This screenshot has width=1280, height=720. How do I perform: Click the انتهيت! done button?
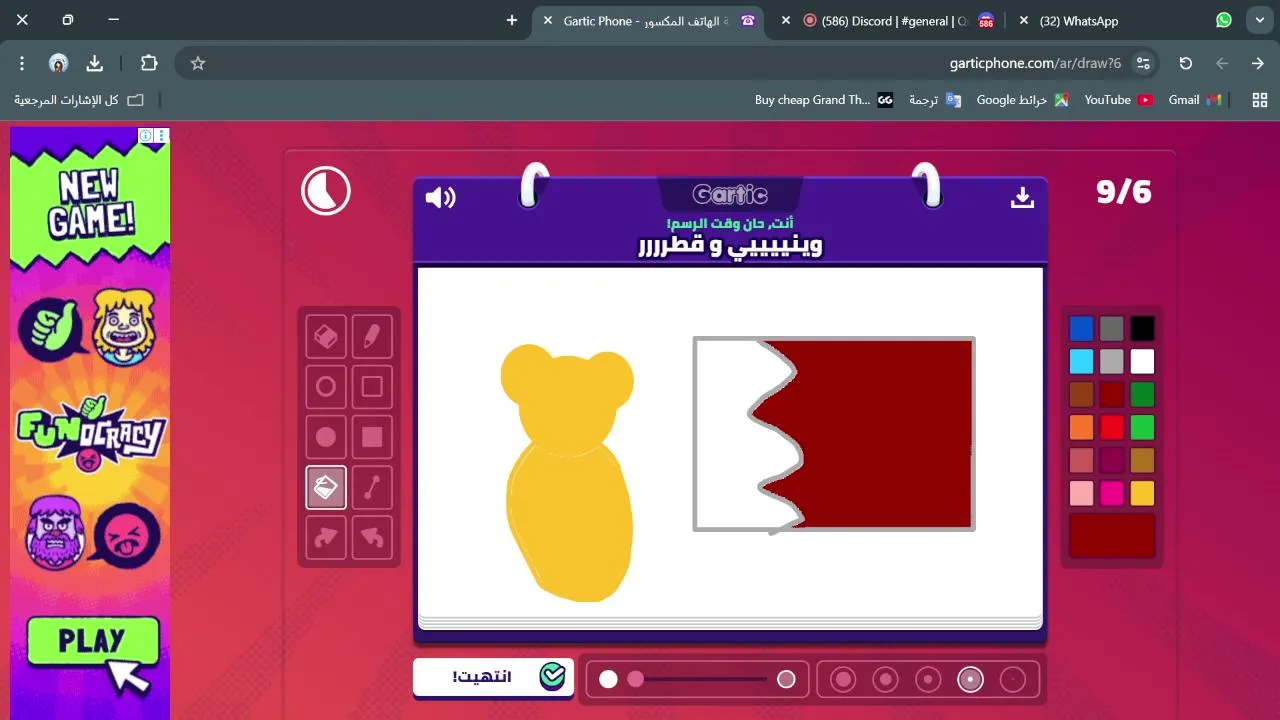[x=494, y=677]
